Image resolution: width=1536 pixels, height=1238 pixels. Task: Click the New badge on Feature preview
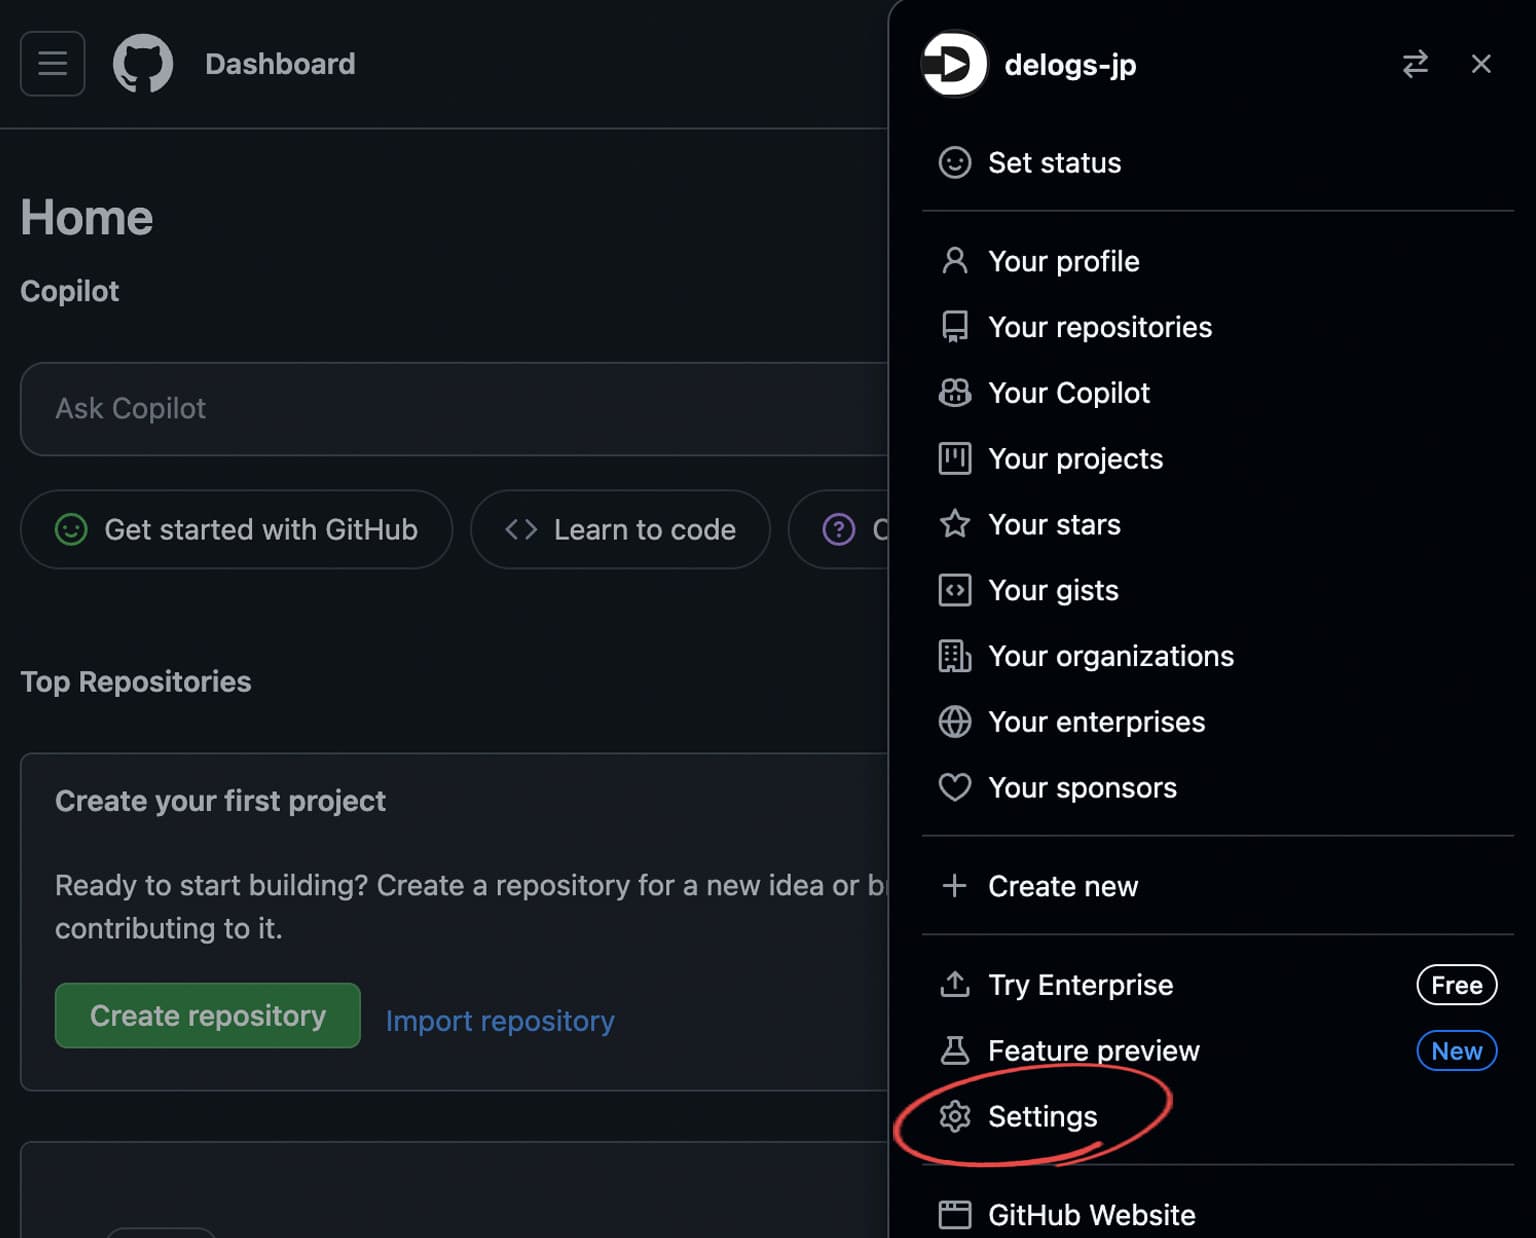(x=1456, y=1050)
